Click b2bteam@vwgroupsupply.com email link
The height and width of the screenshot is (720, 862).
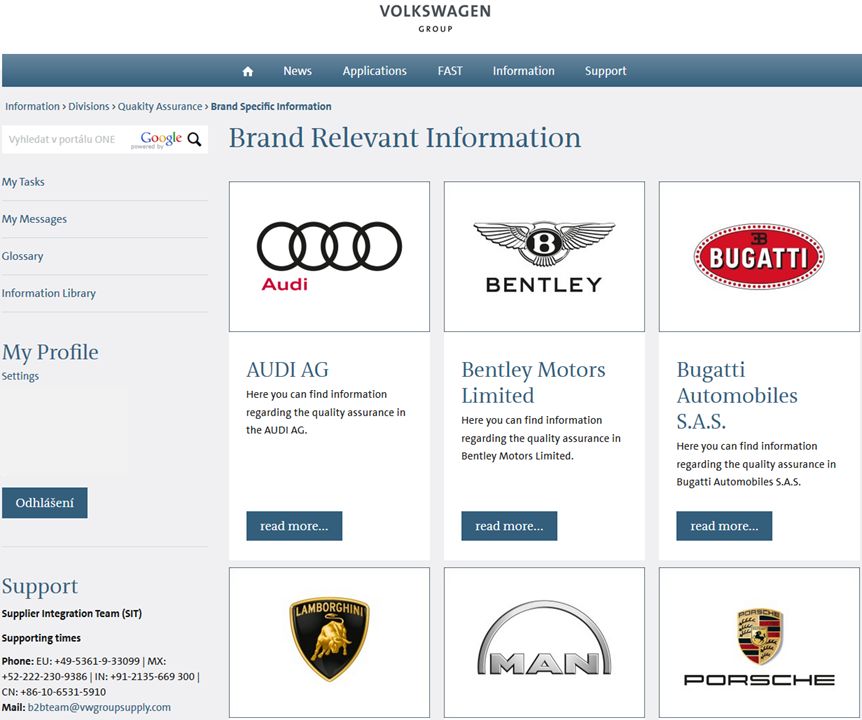(99, 707)
